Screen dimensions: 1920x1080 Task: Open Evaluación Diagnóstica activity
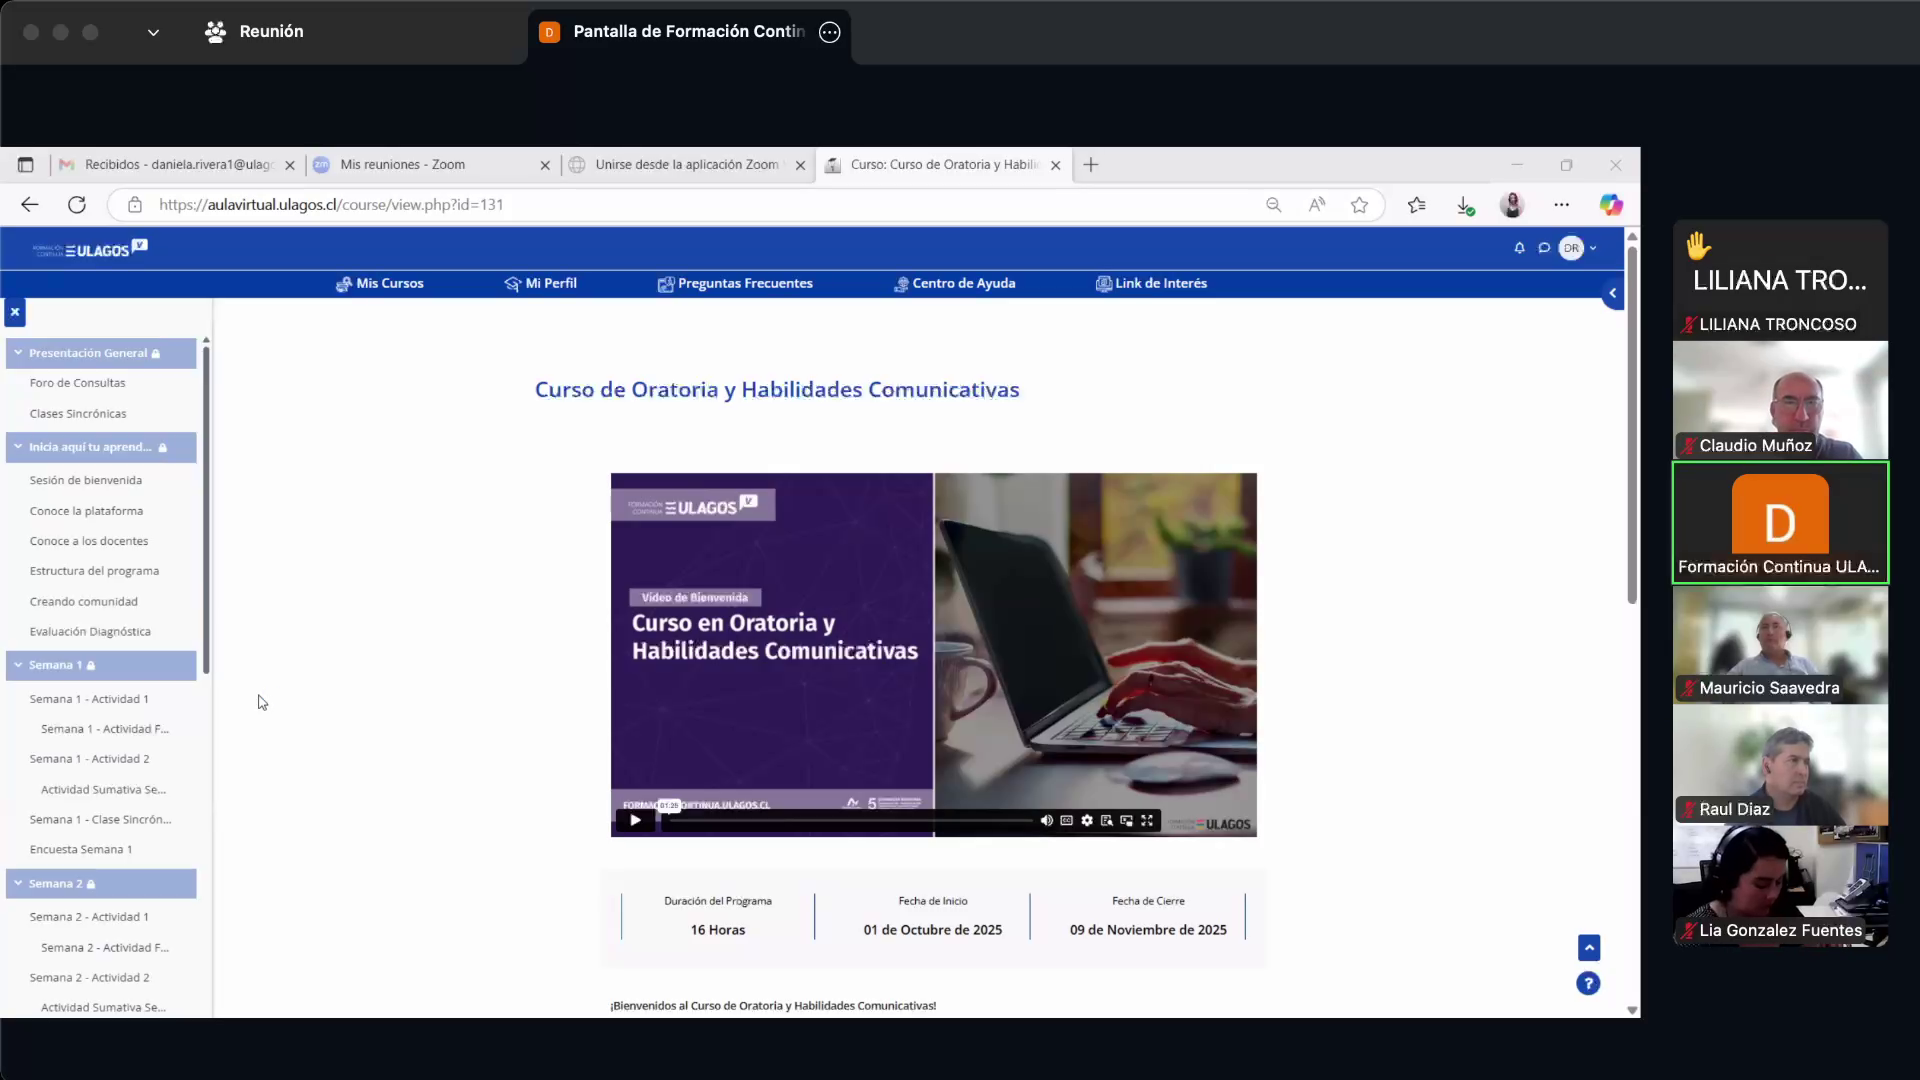click(90, 632)
